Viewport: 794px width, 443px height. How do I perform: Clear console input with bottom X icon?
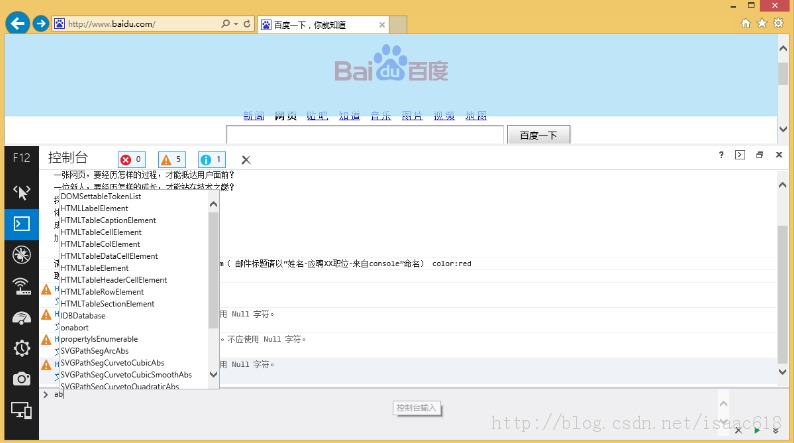(x=738, y=431)
